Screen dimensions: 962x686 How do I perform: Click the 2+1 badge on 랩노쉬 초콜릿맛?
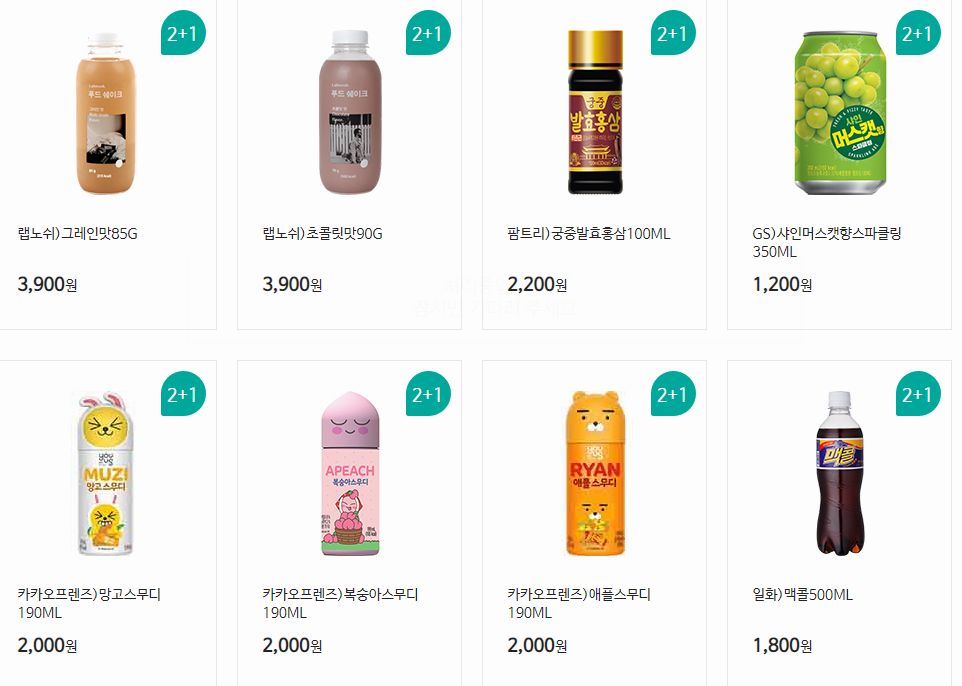click(428, 33)
